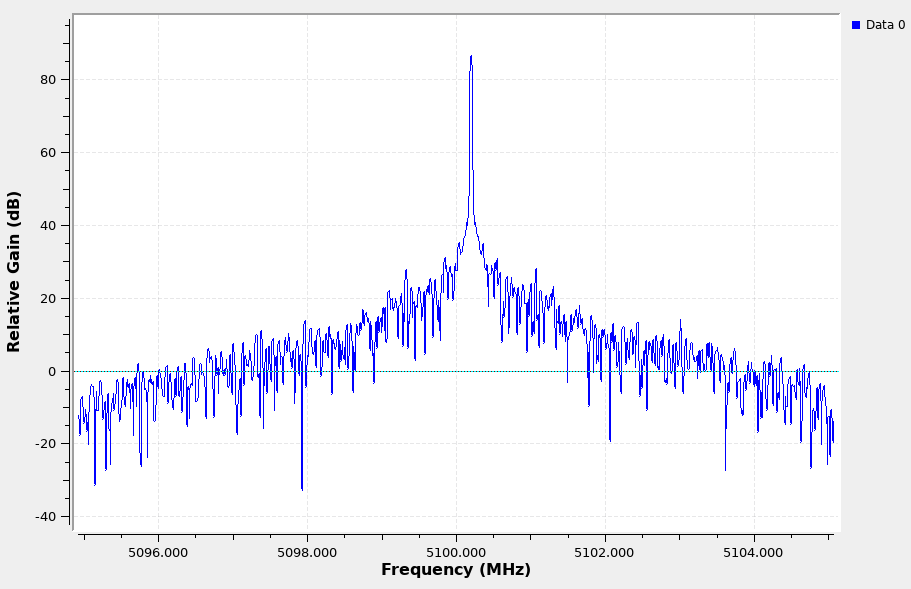Click the 5104.000 tick label on x-axis

click(x=754, y=552)
